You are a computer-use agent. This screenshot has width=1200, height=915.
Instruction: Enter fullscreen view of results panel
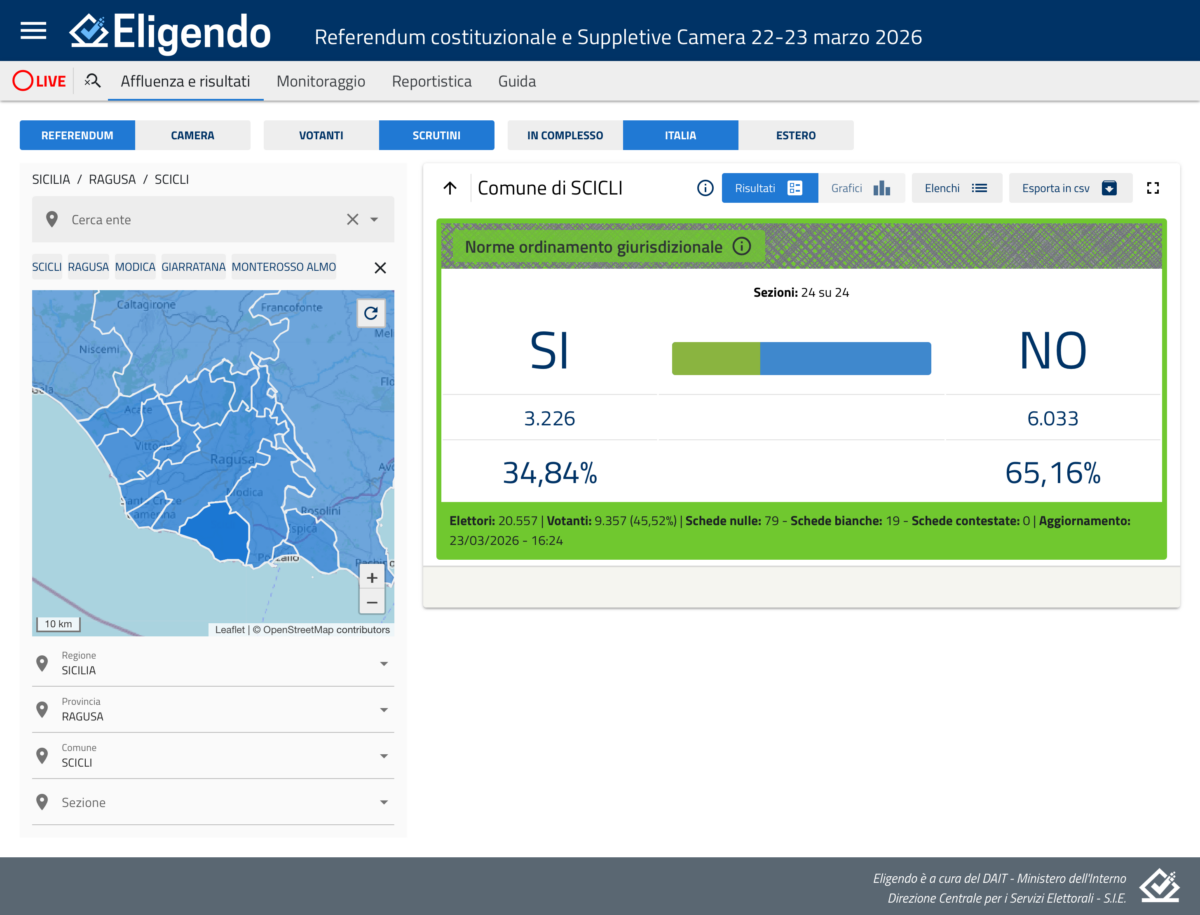point(1153,188)
